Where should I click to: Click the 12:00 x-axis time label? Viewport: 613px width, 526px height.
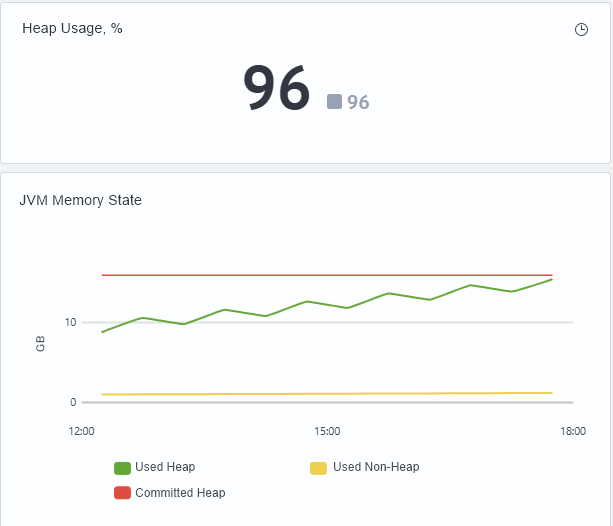[81, 431]
